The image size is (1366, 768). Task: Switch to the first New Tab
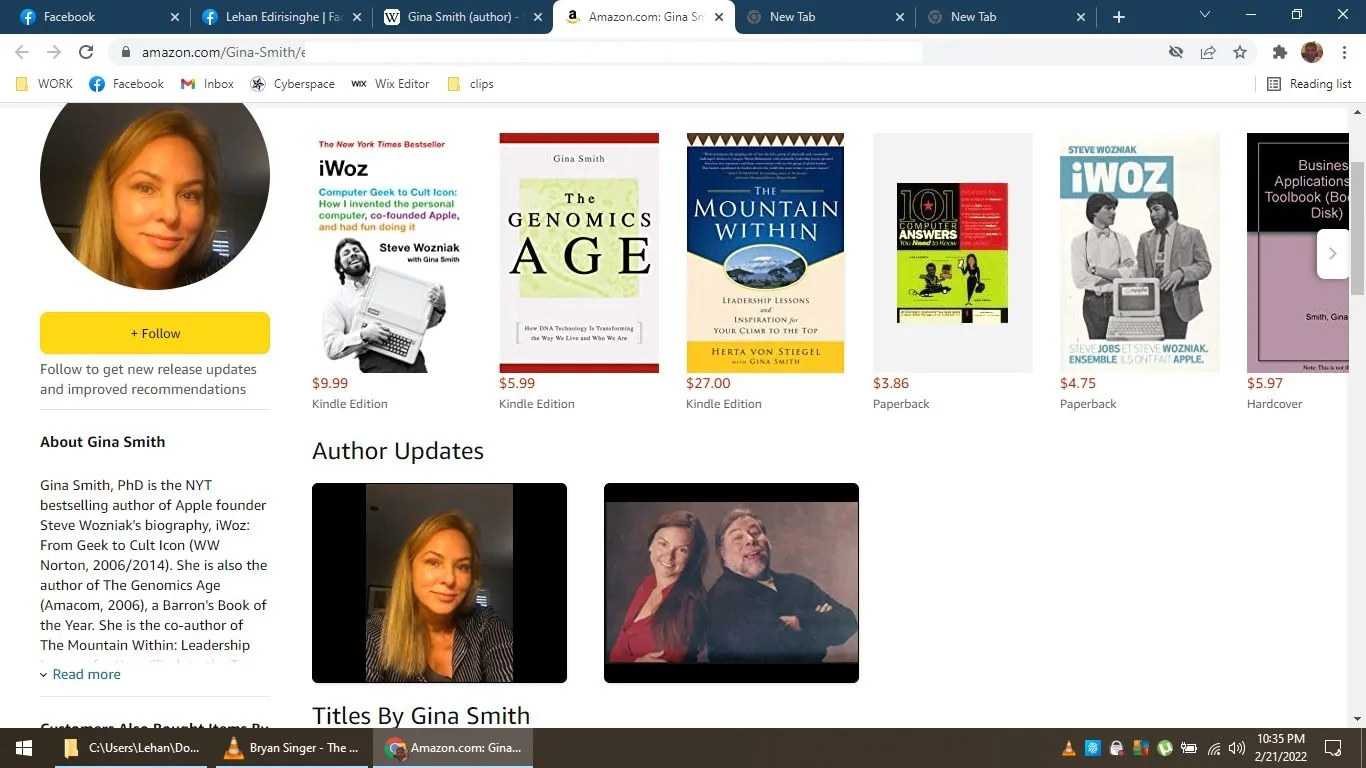[824, 17]
